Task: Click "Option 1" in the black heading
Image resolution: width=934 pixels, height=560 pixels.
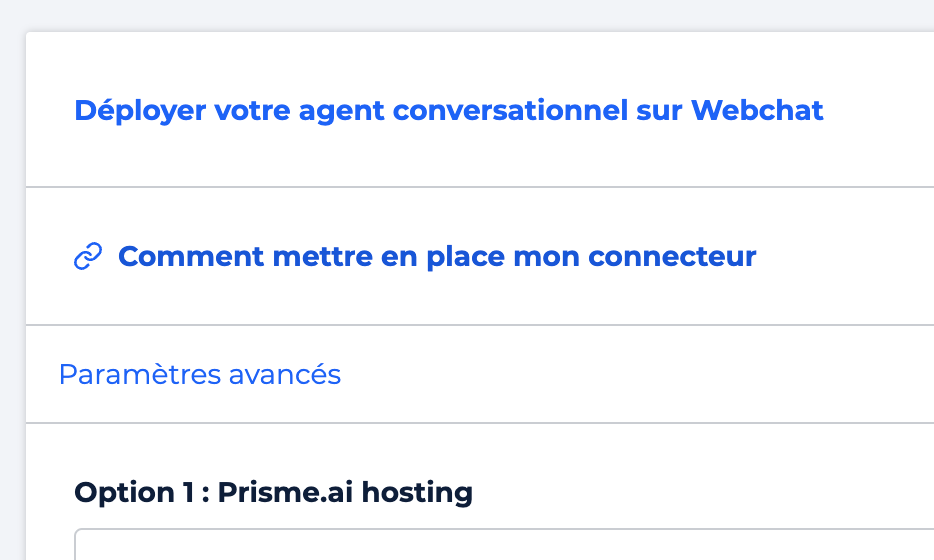Action: pyautogui.click(x=134, y=493)
